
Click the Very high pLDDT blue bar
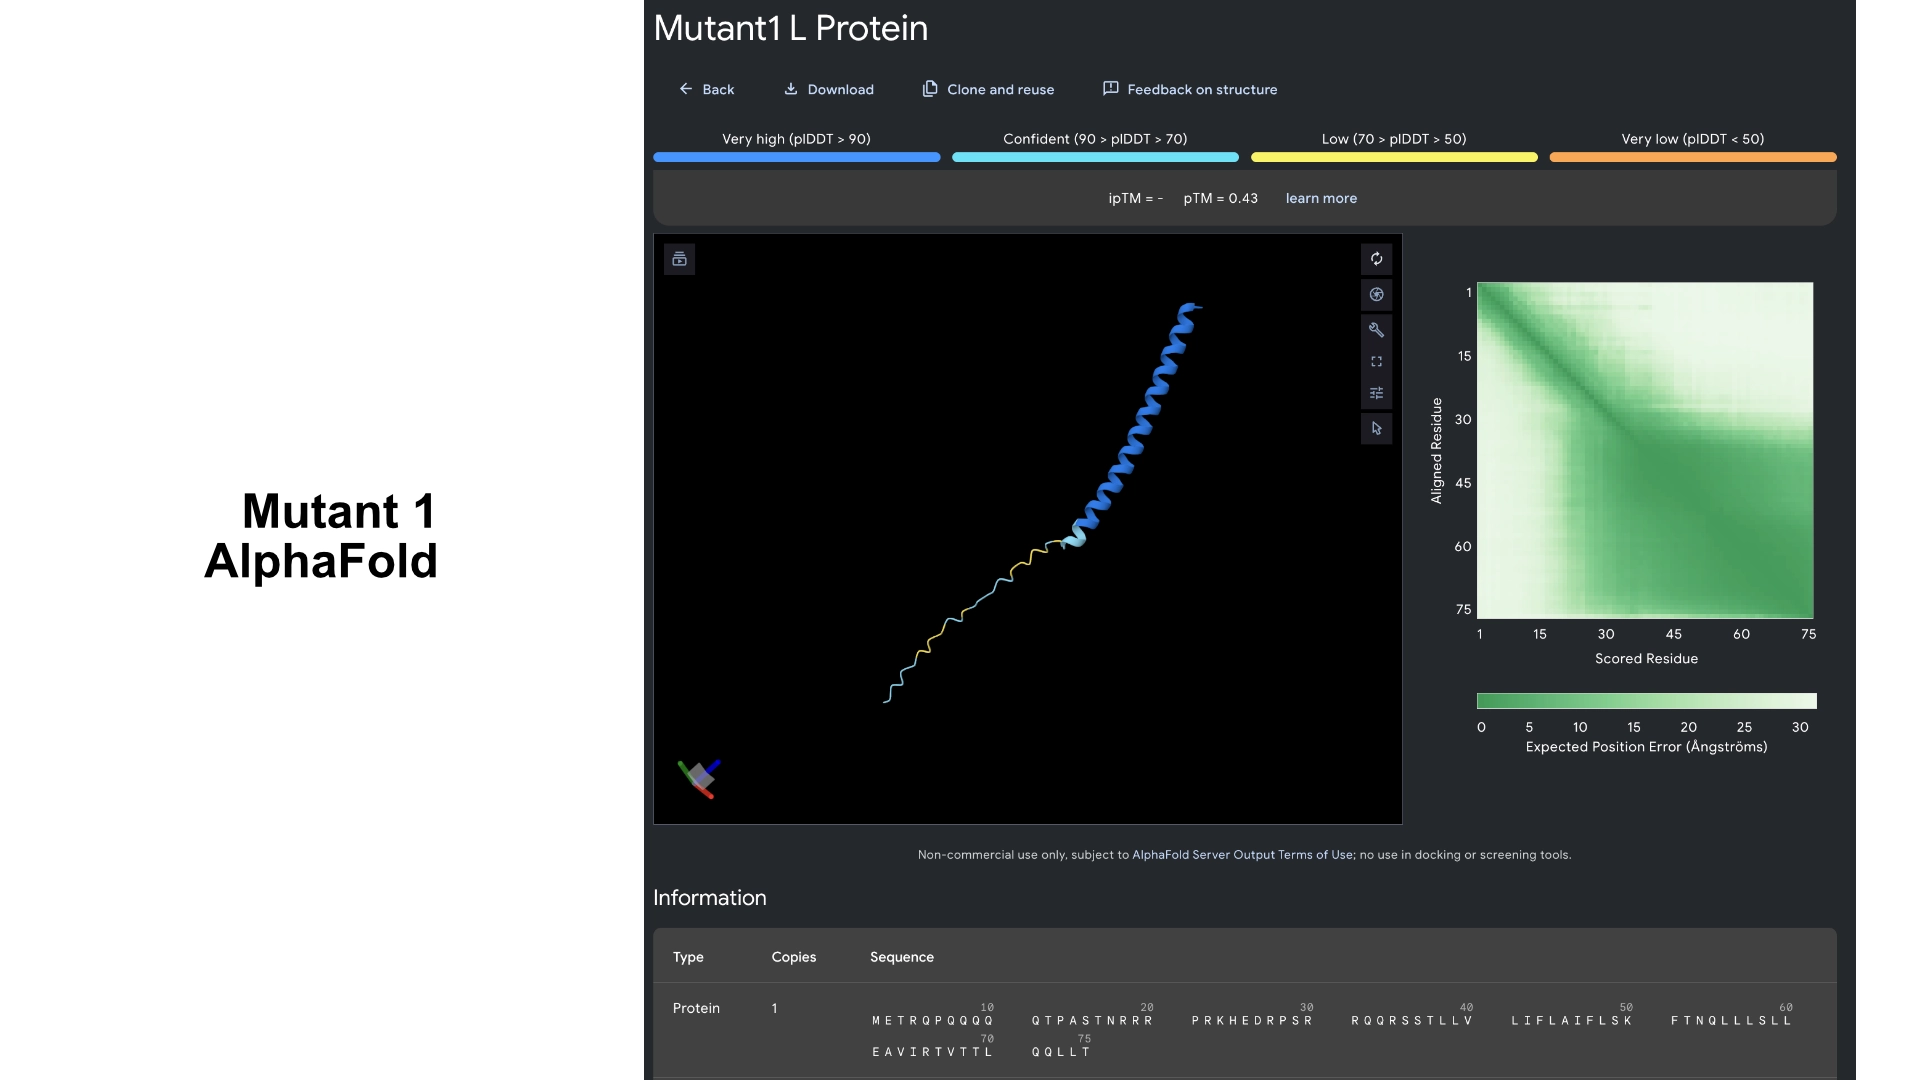click(796, 157)
